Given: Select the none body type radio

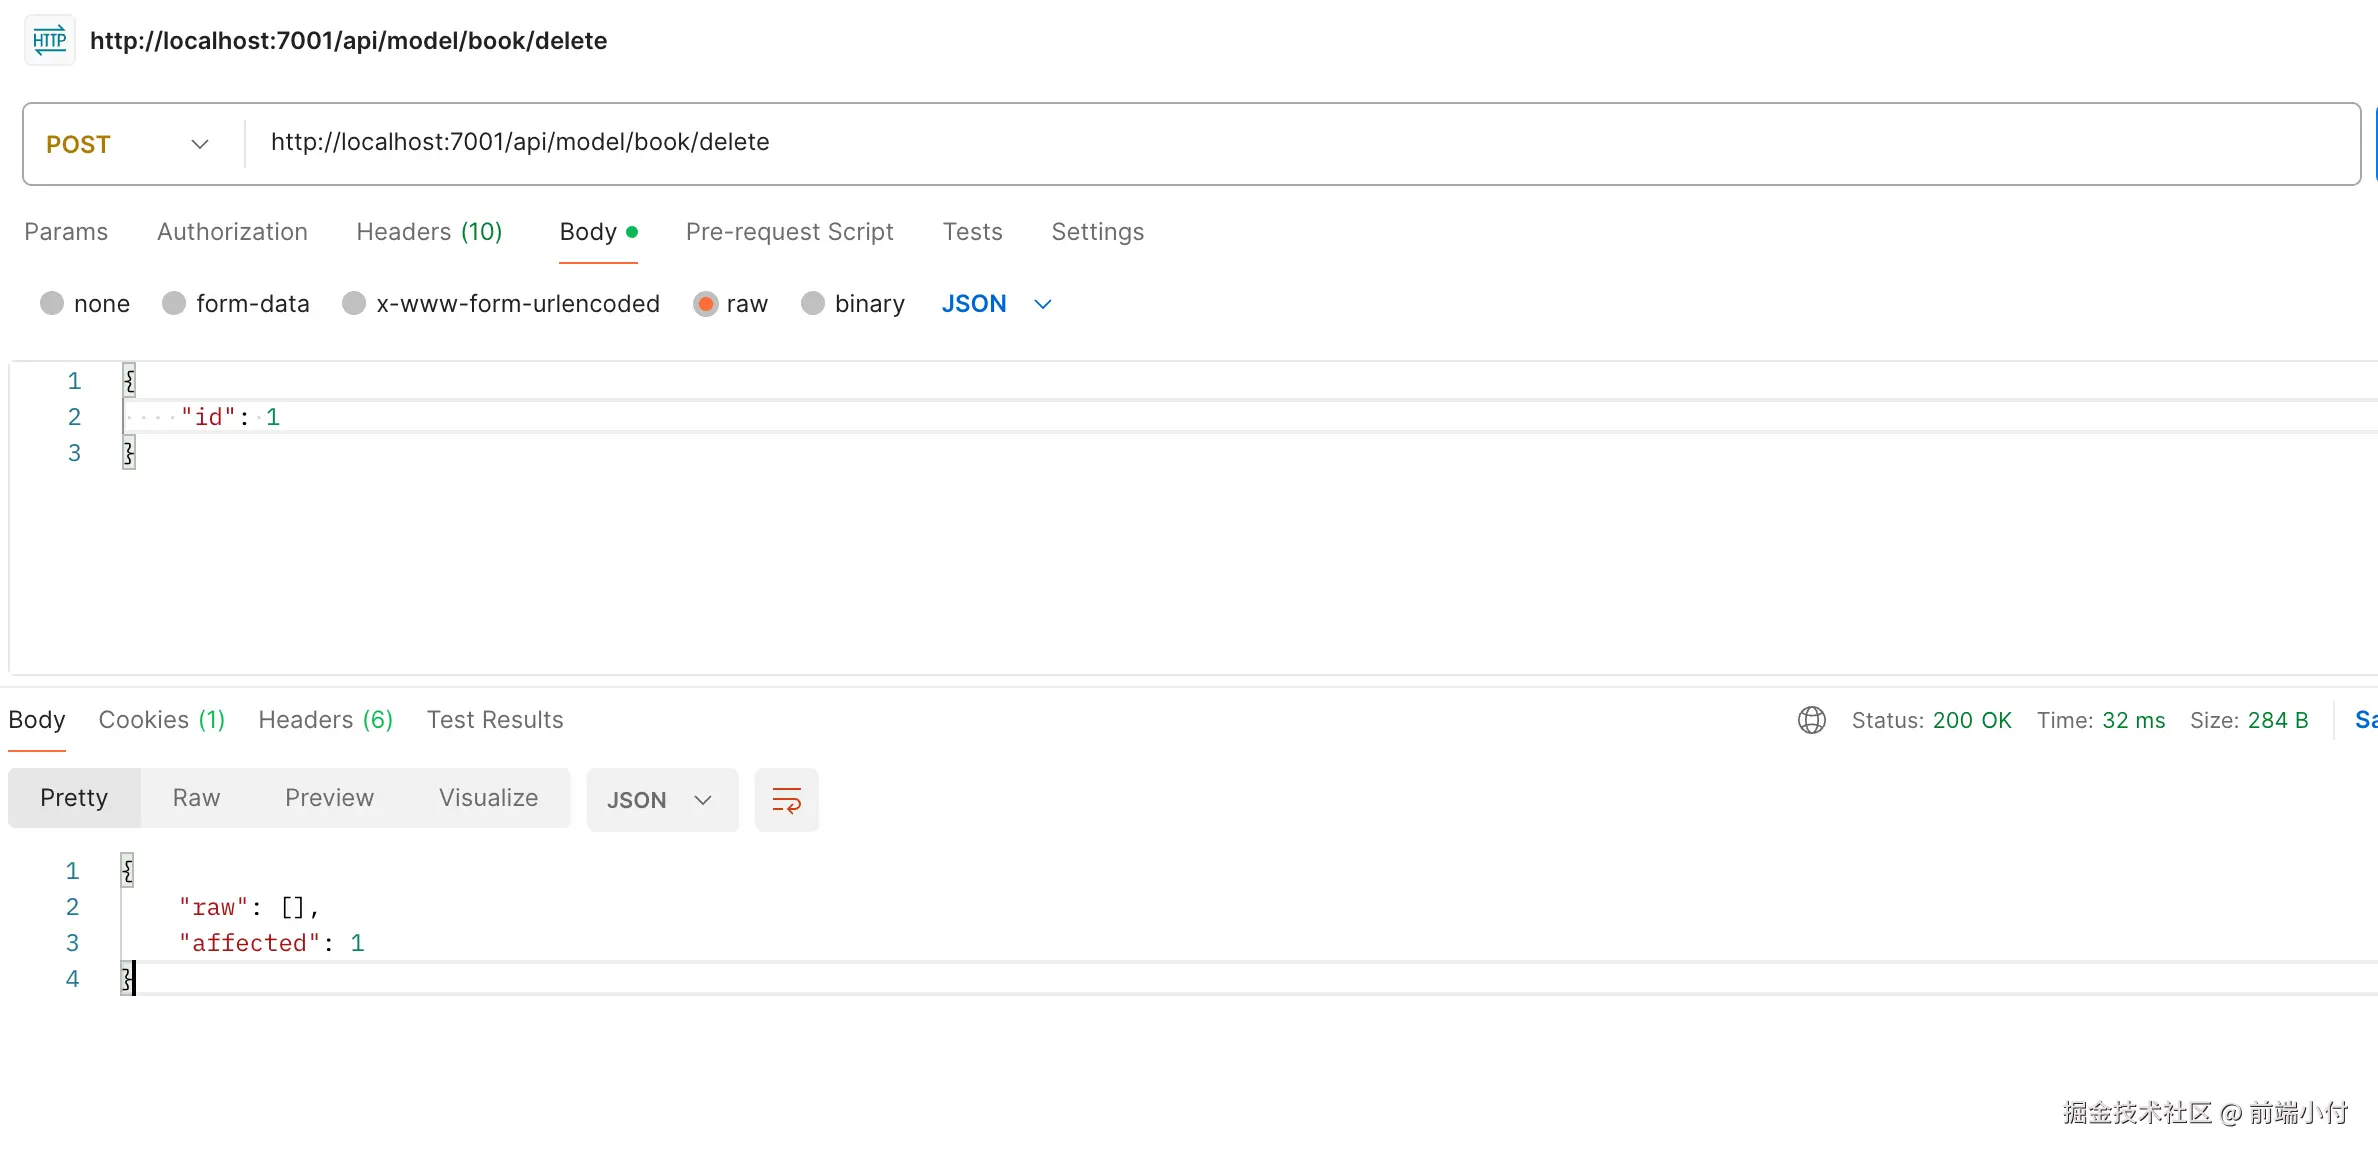Looking at the screenshot, I should click(52, 304).
